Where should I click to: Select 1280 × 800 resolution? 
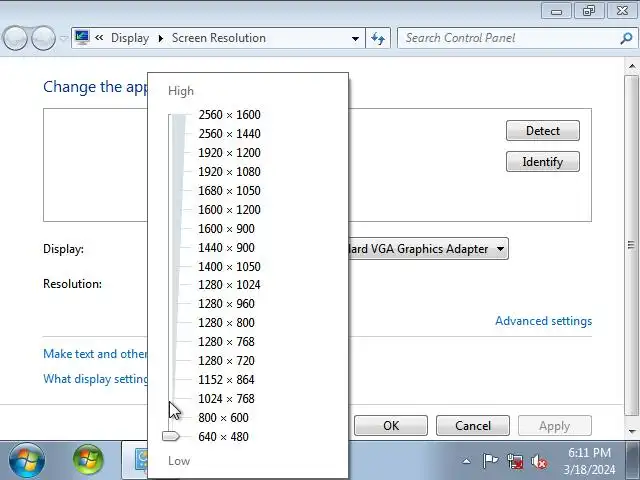pyautogui.click(x=226, y=323)
